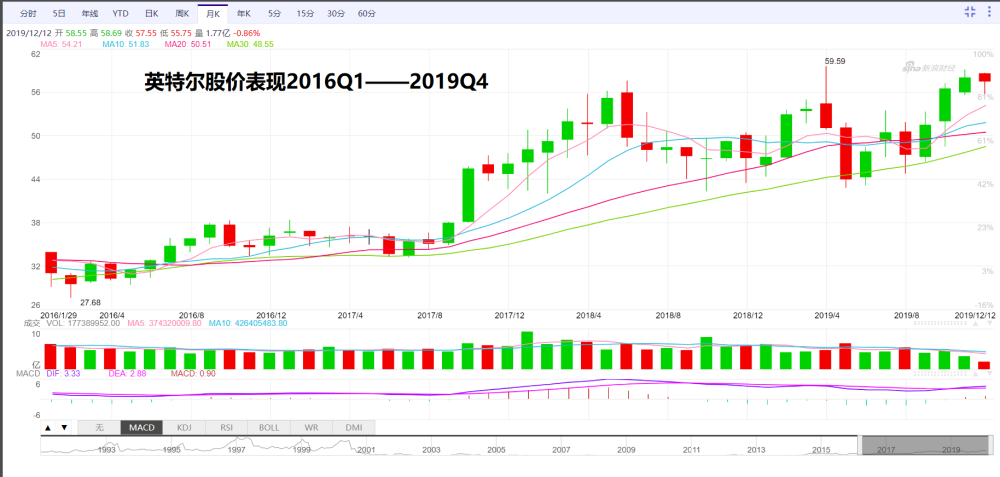The image size is (1000, 477).
Task: Click the black up-arrow beside the 无 tab
Action: point(48,427)
